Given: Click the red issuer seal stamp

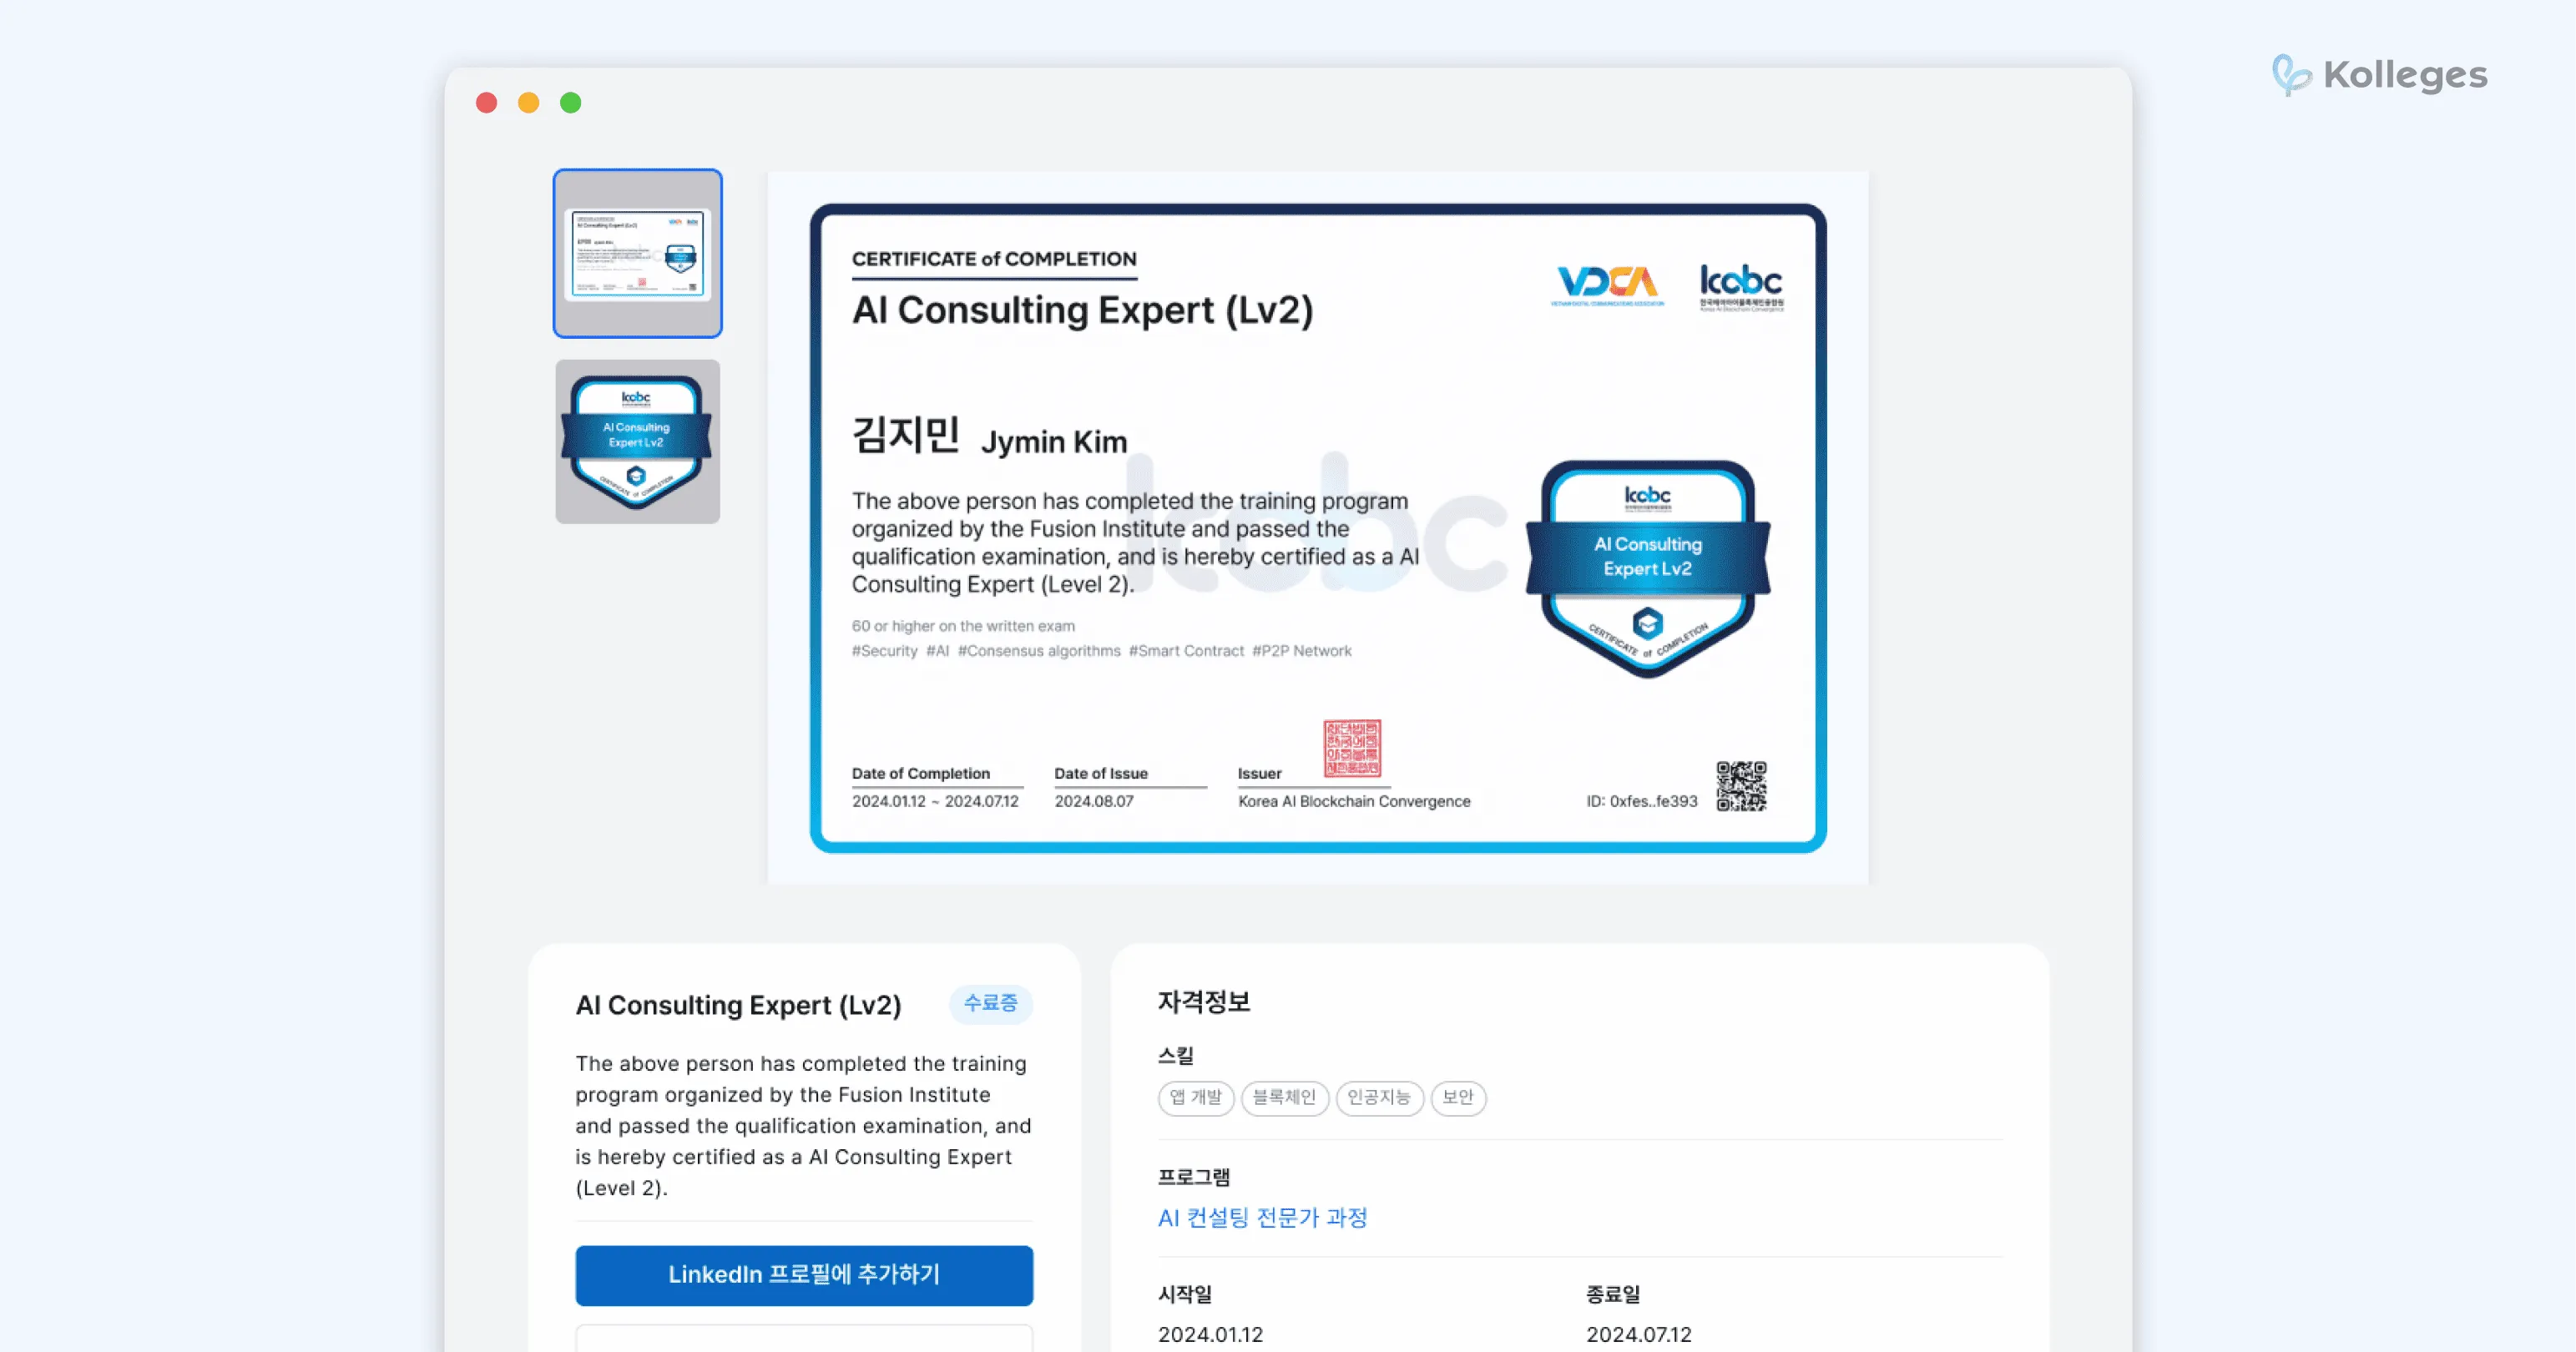Looking at the screenshot, I should (x=1352, y=748).
